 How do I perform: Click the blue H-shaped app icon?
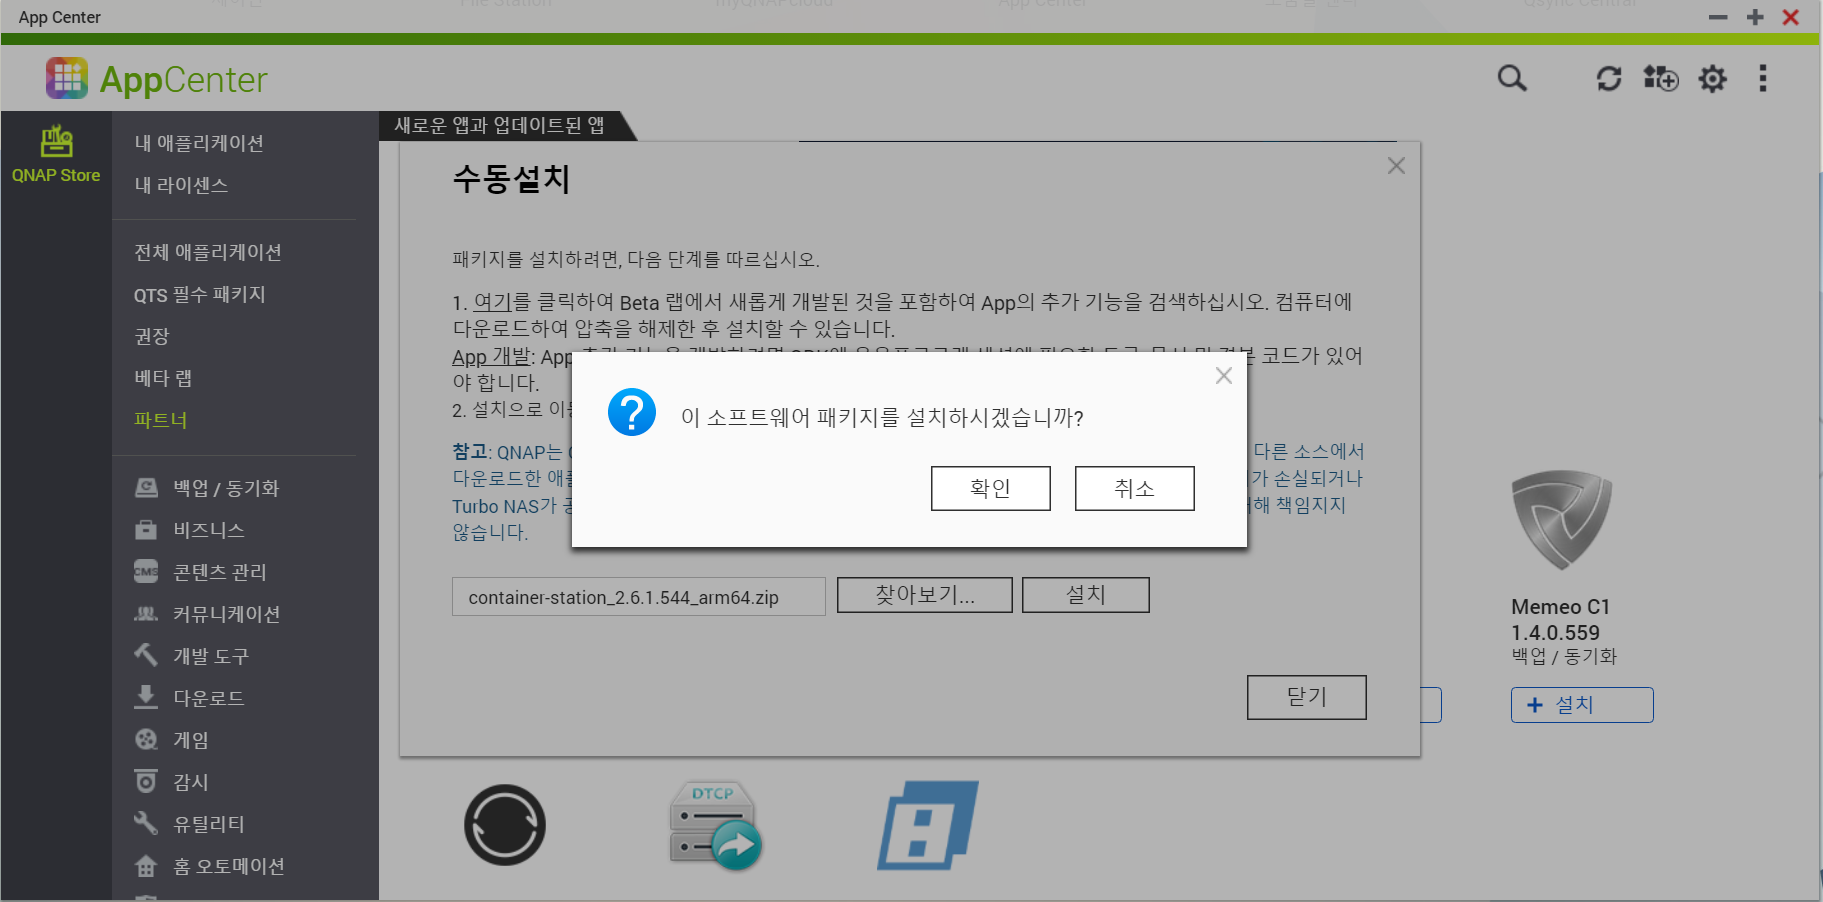click(928, 826)
